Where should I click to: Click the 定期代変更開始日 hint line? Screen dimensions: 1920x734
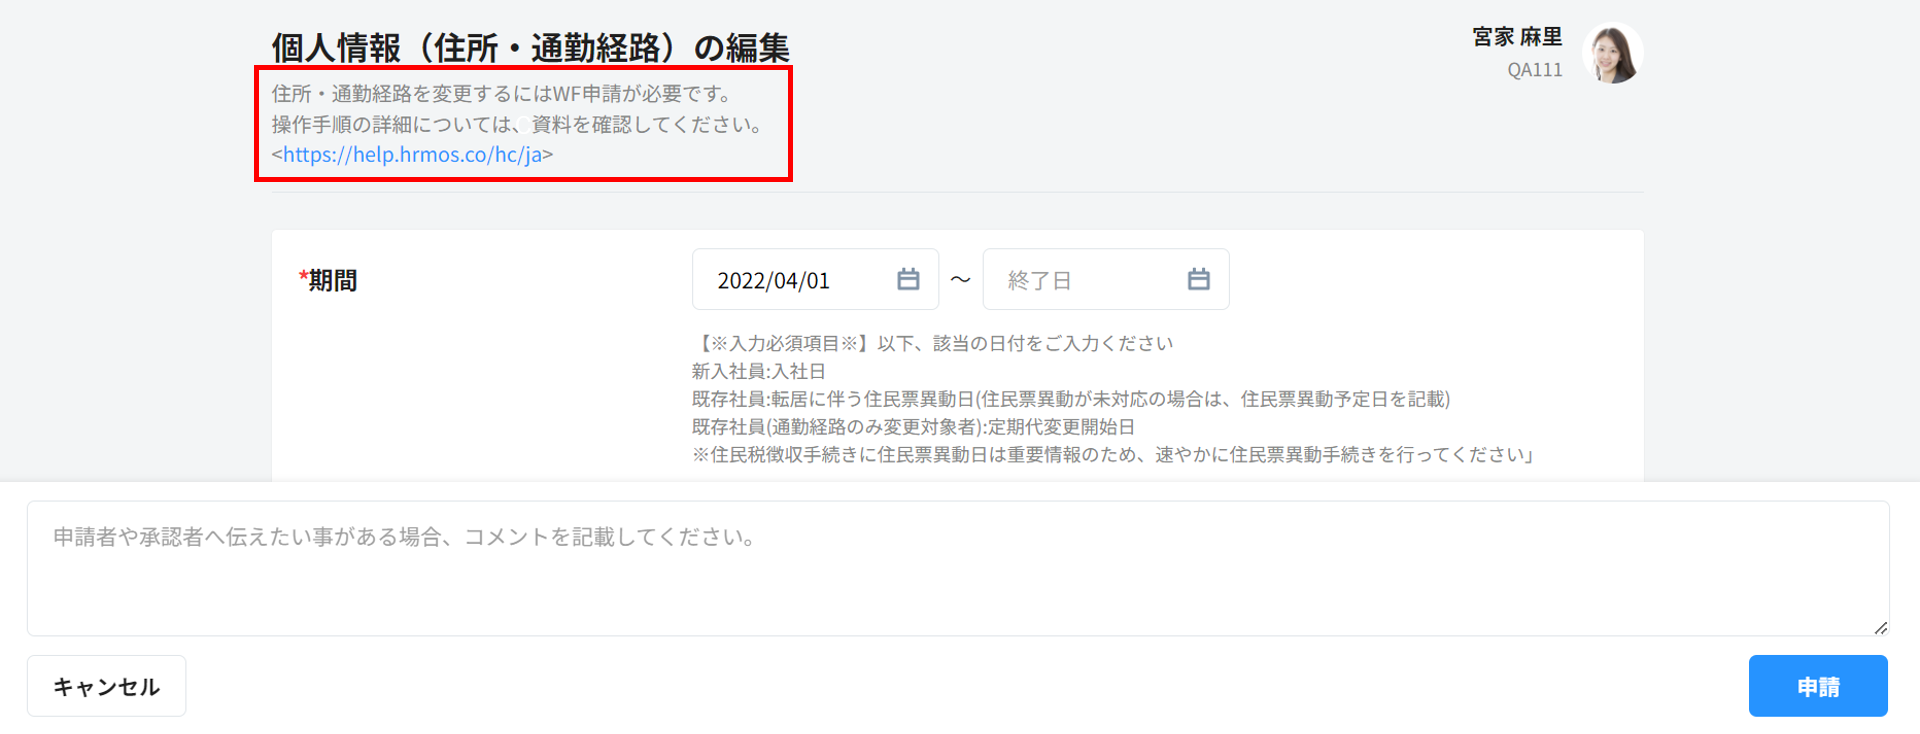pyautogui.click(x=913, y=427)
